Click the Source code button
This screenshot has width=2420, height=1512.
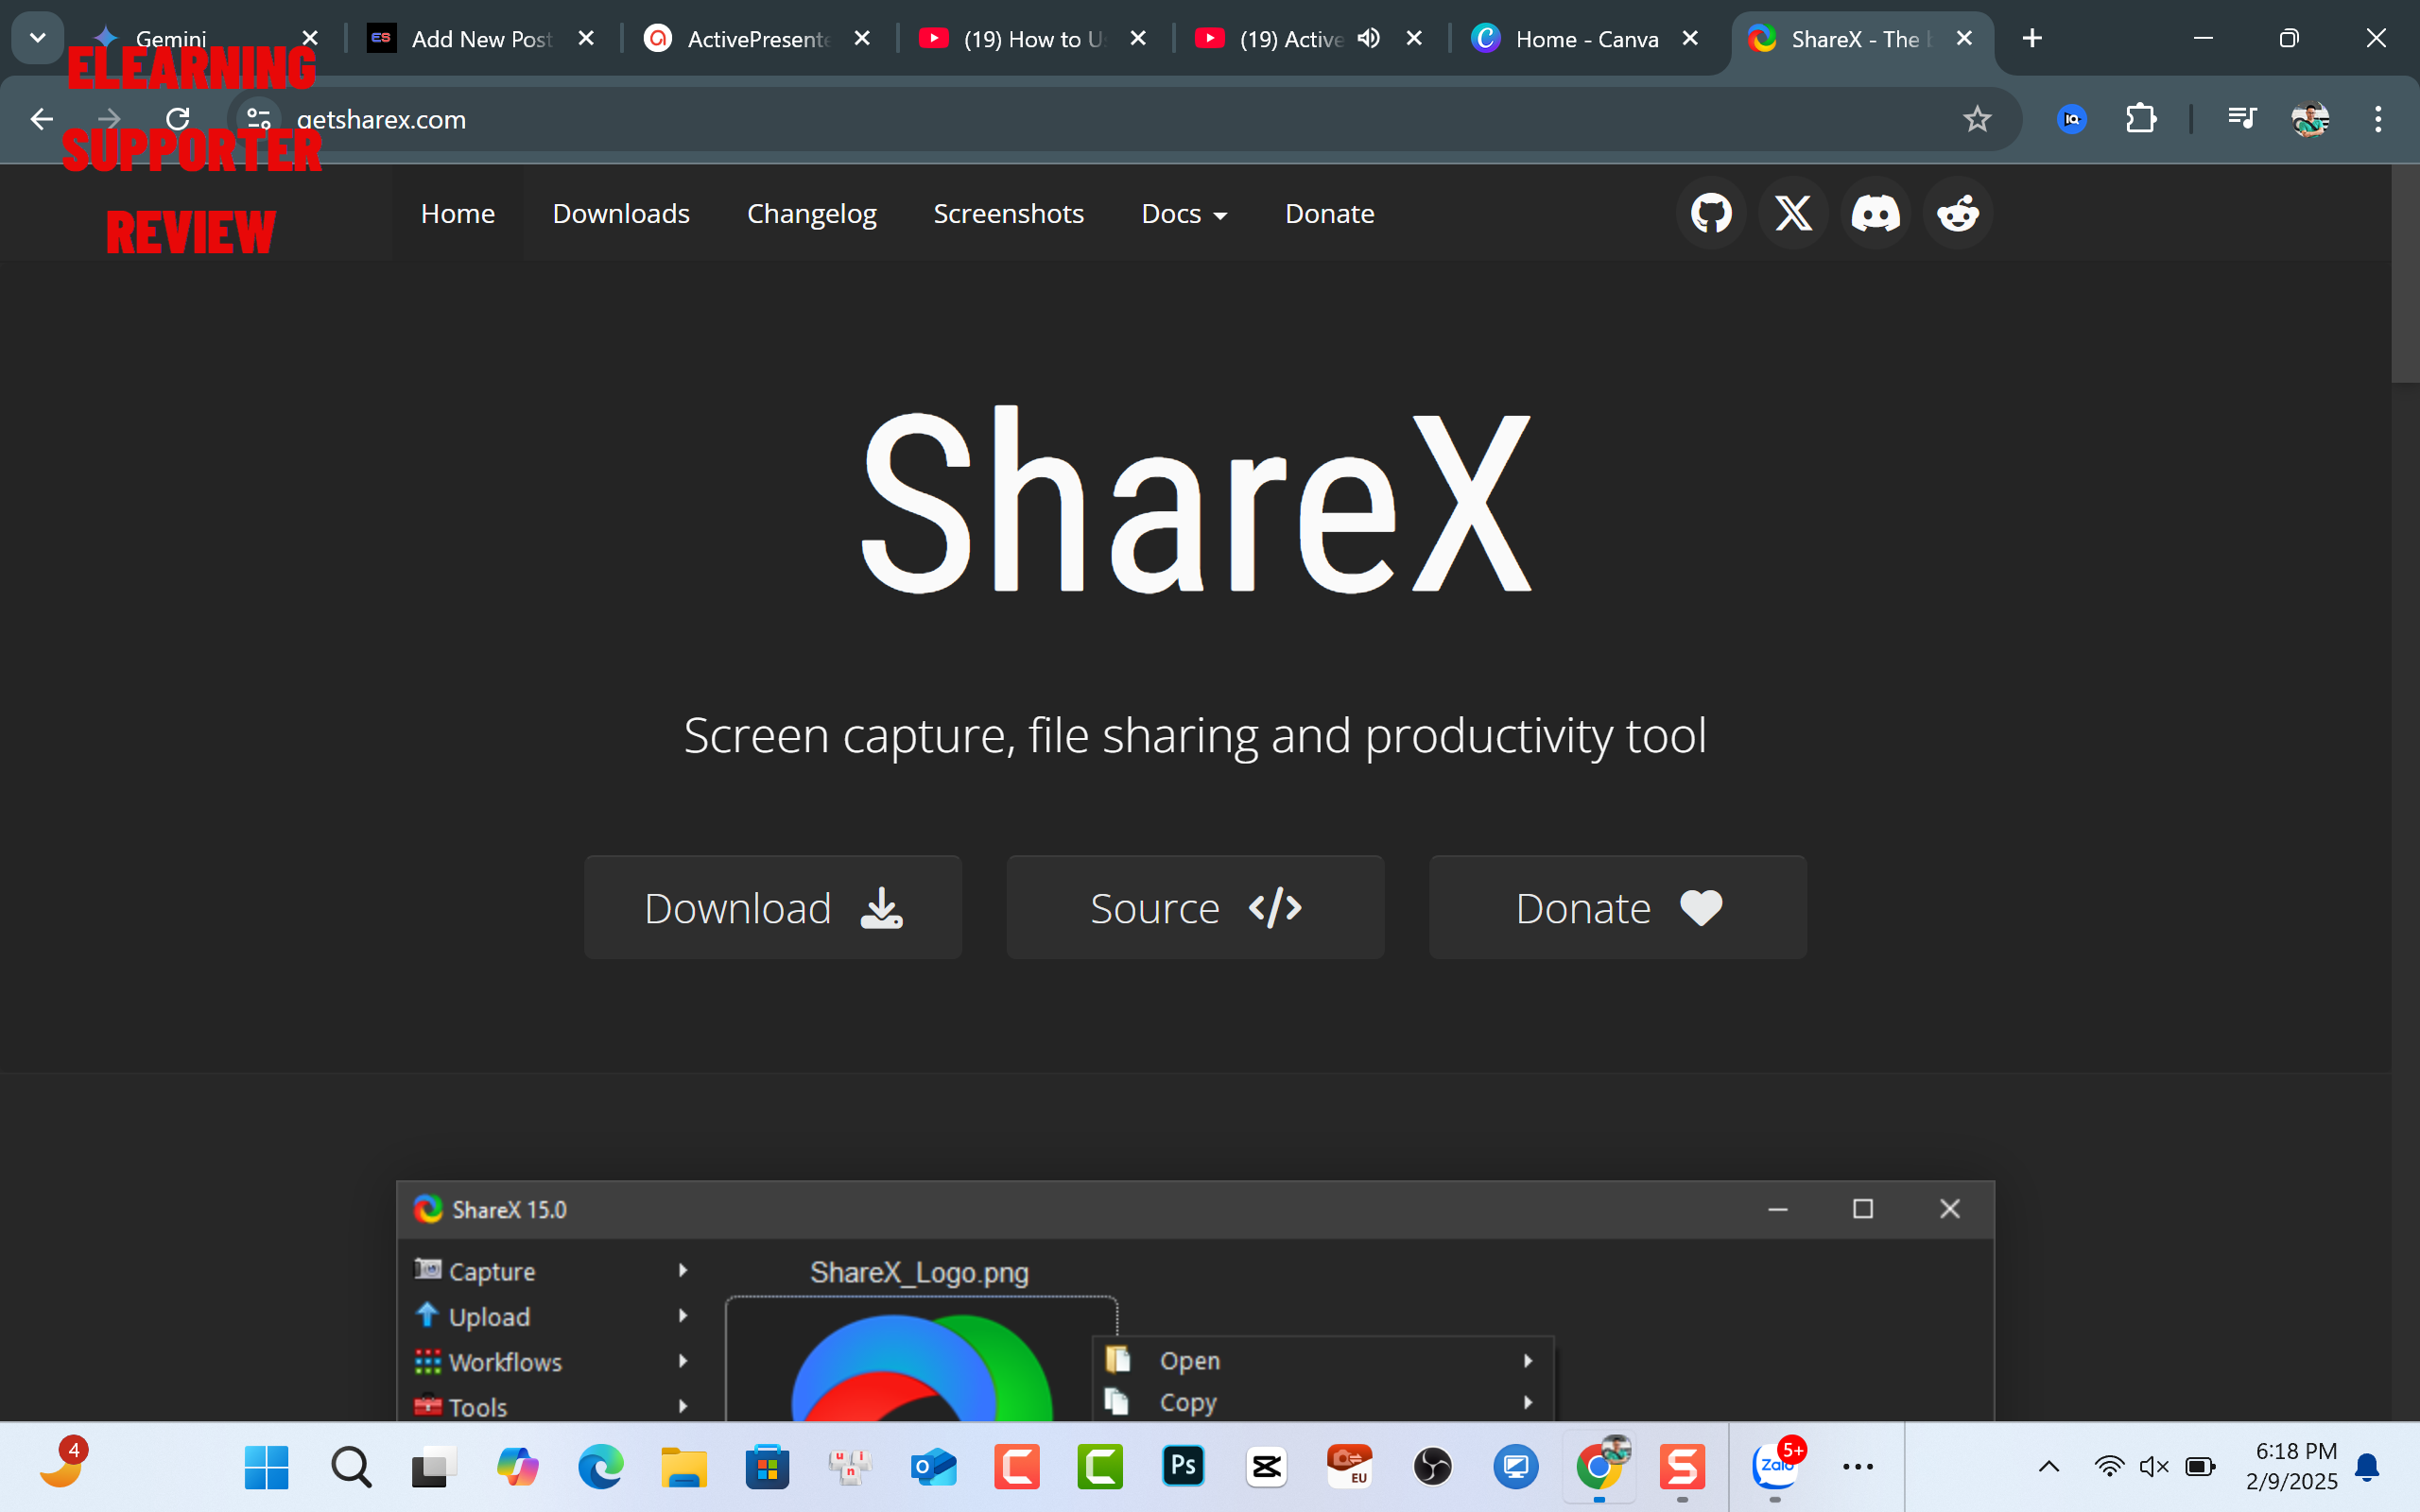[x=1195, y=908]
